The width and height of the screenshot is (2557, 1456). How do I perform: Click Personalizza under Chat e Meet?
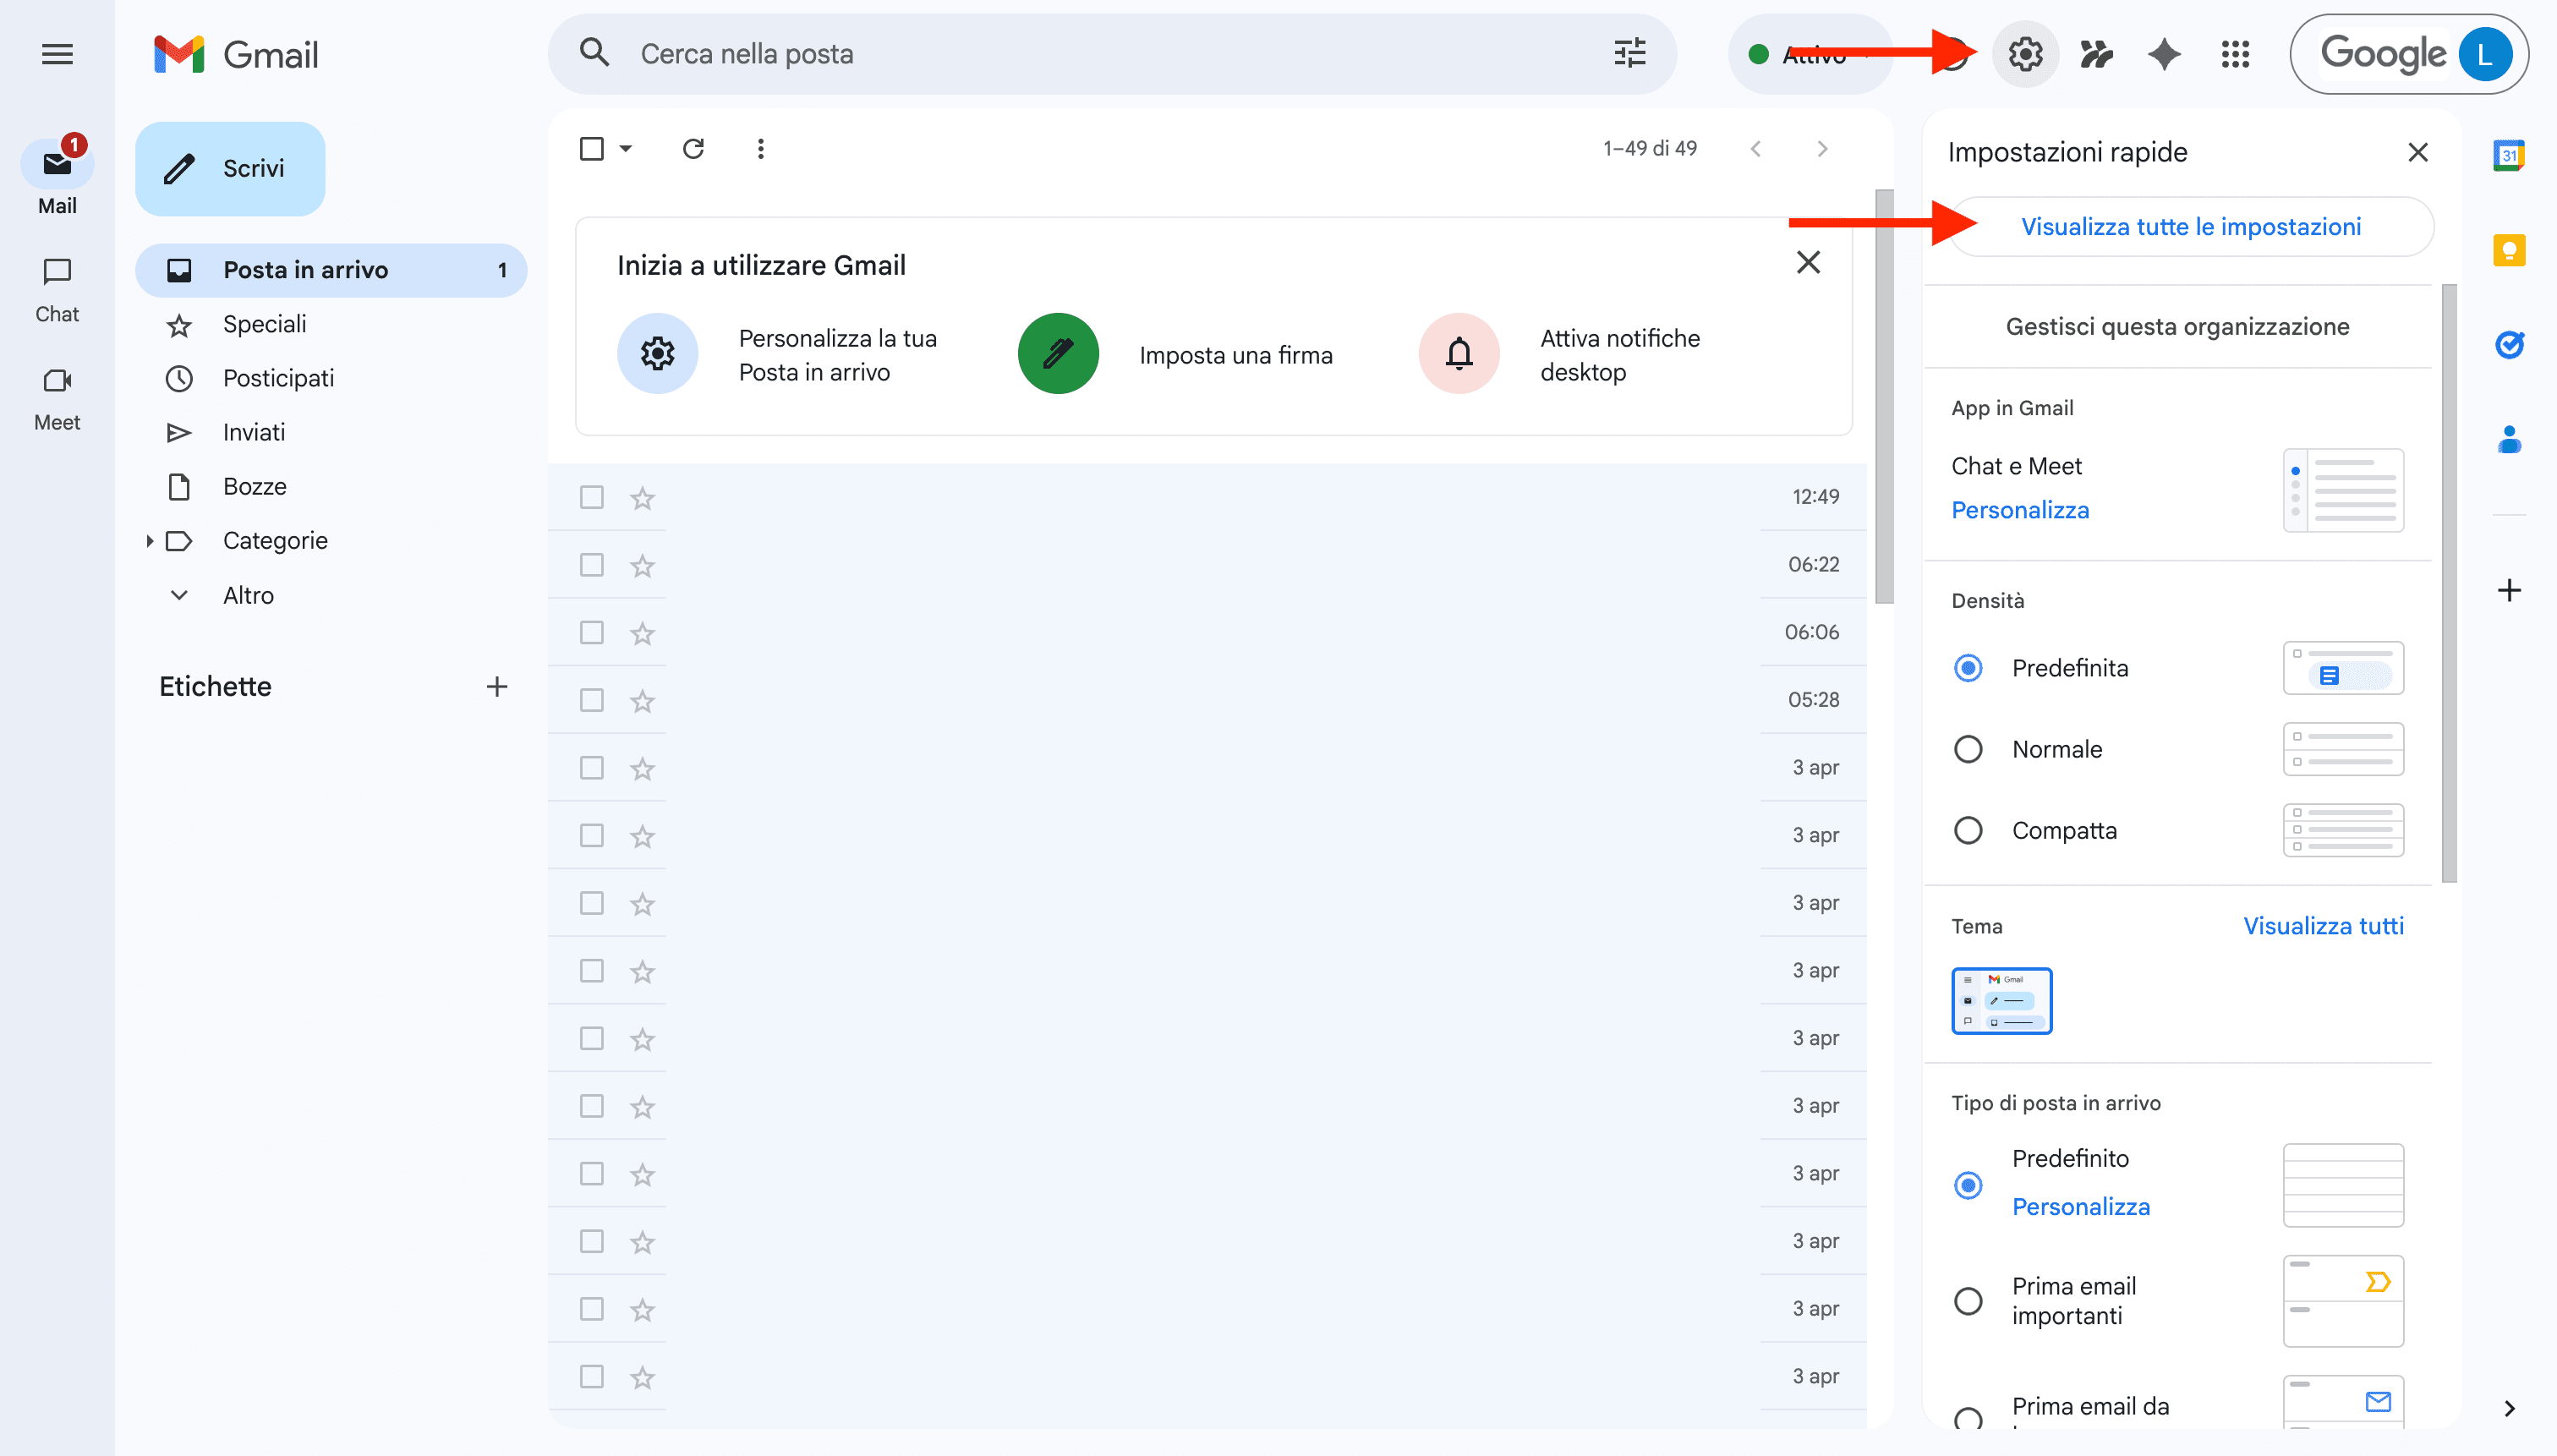point(2019,509)
